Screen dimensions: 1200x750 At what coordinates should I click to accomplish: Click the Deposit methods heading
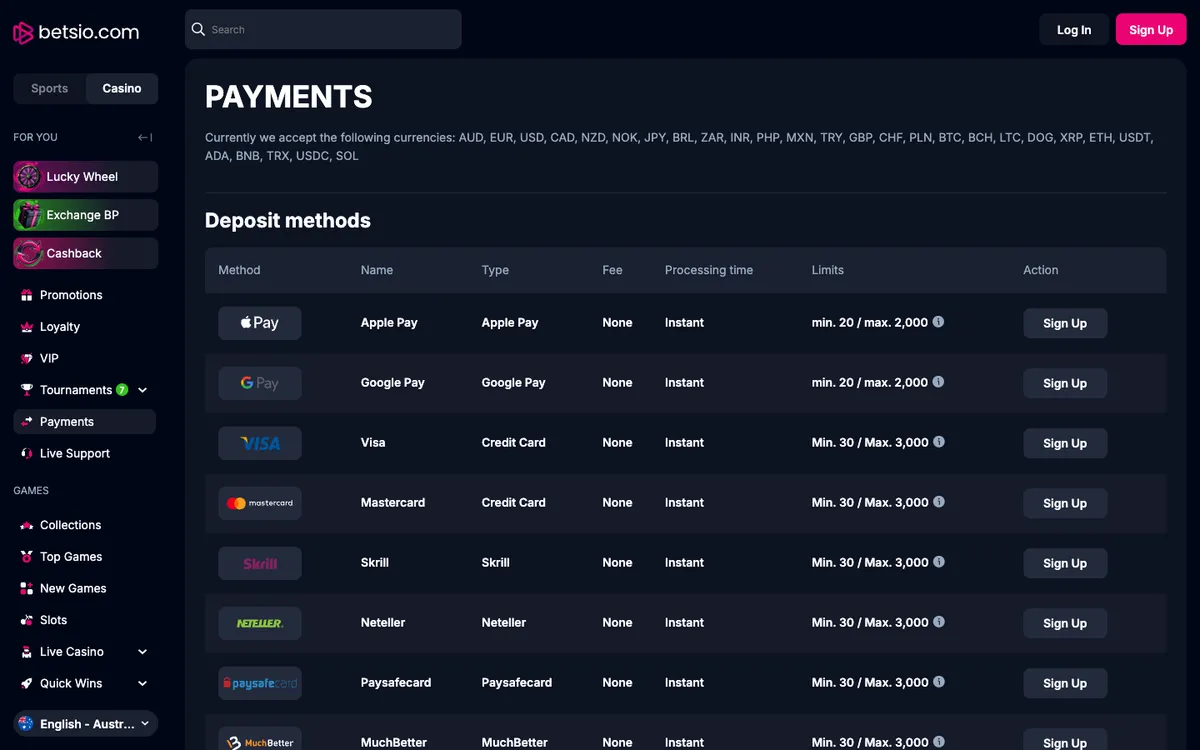288,221
